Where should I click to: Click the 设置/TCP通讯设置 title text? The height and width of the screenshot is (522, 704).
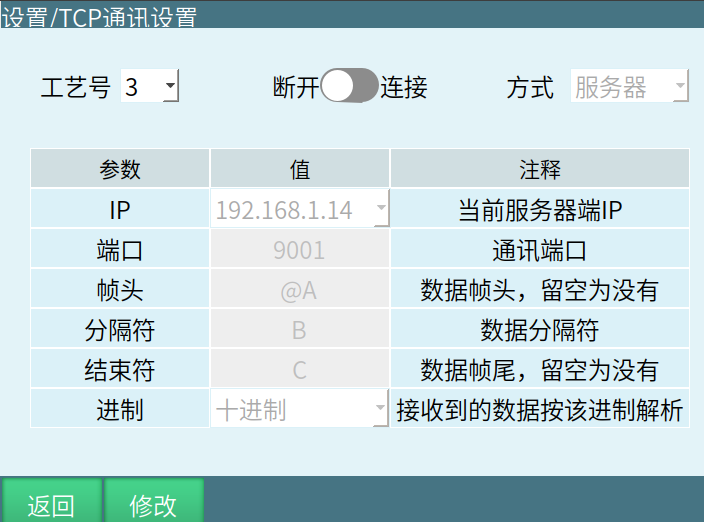(99, 17)
